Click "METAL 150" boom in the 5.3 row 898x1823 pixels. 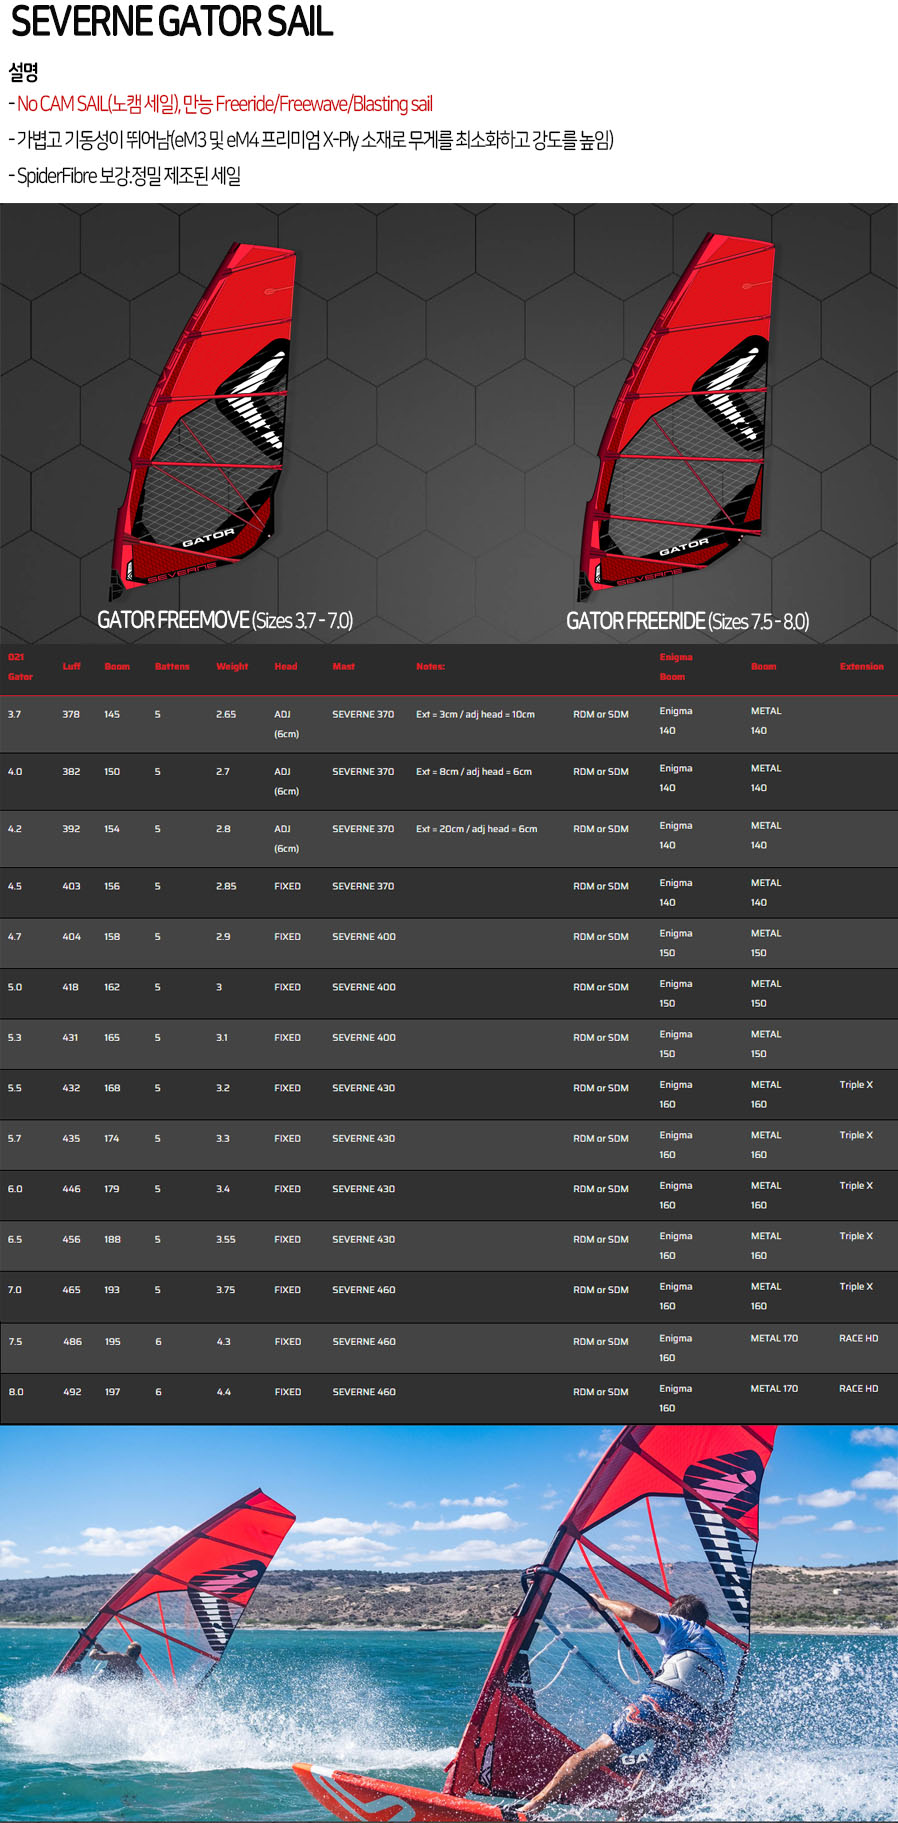766,1044
